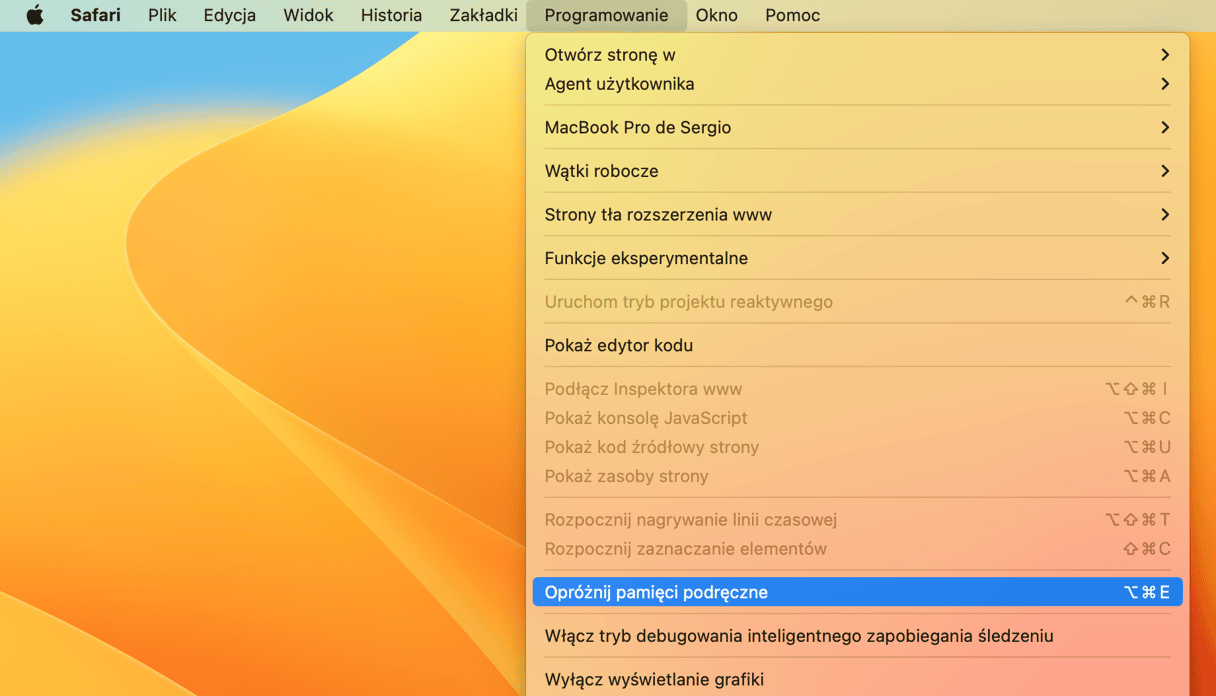
Task: Click the Edycja menu bar item
Action: point(229,15)
